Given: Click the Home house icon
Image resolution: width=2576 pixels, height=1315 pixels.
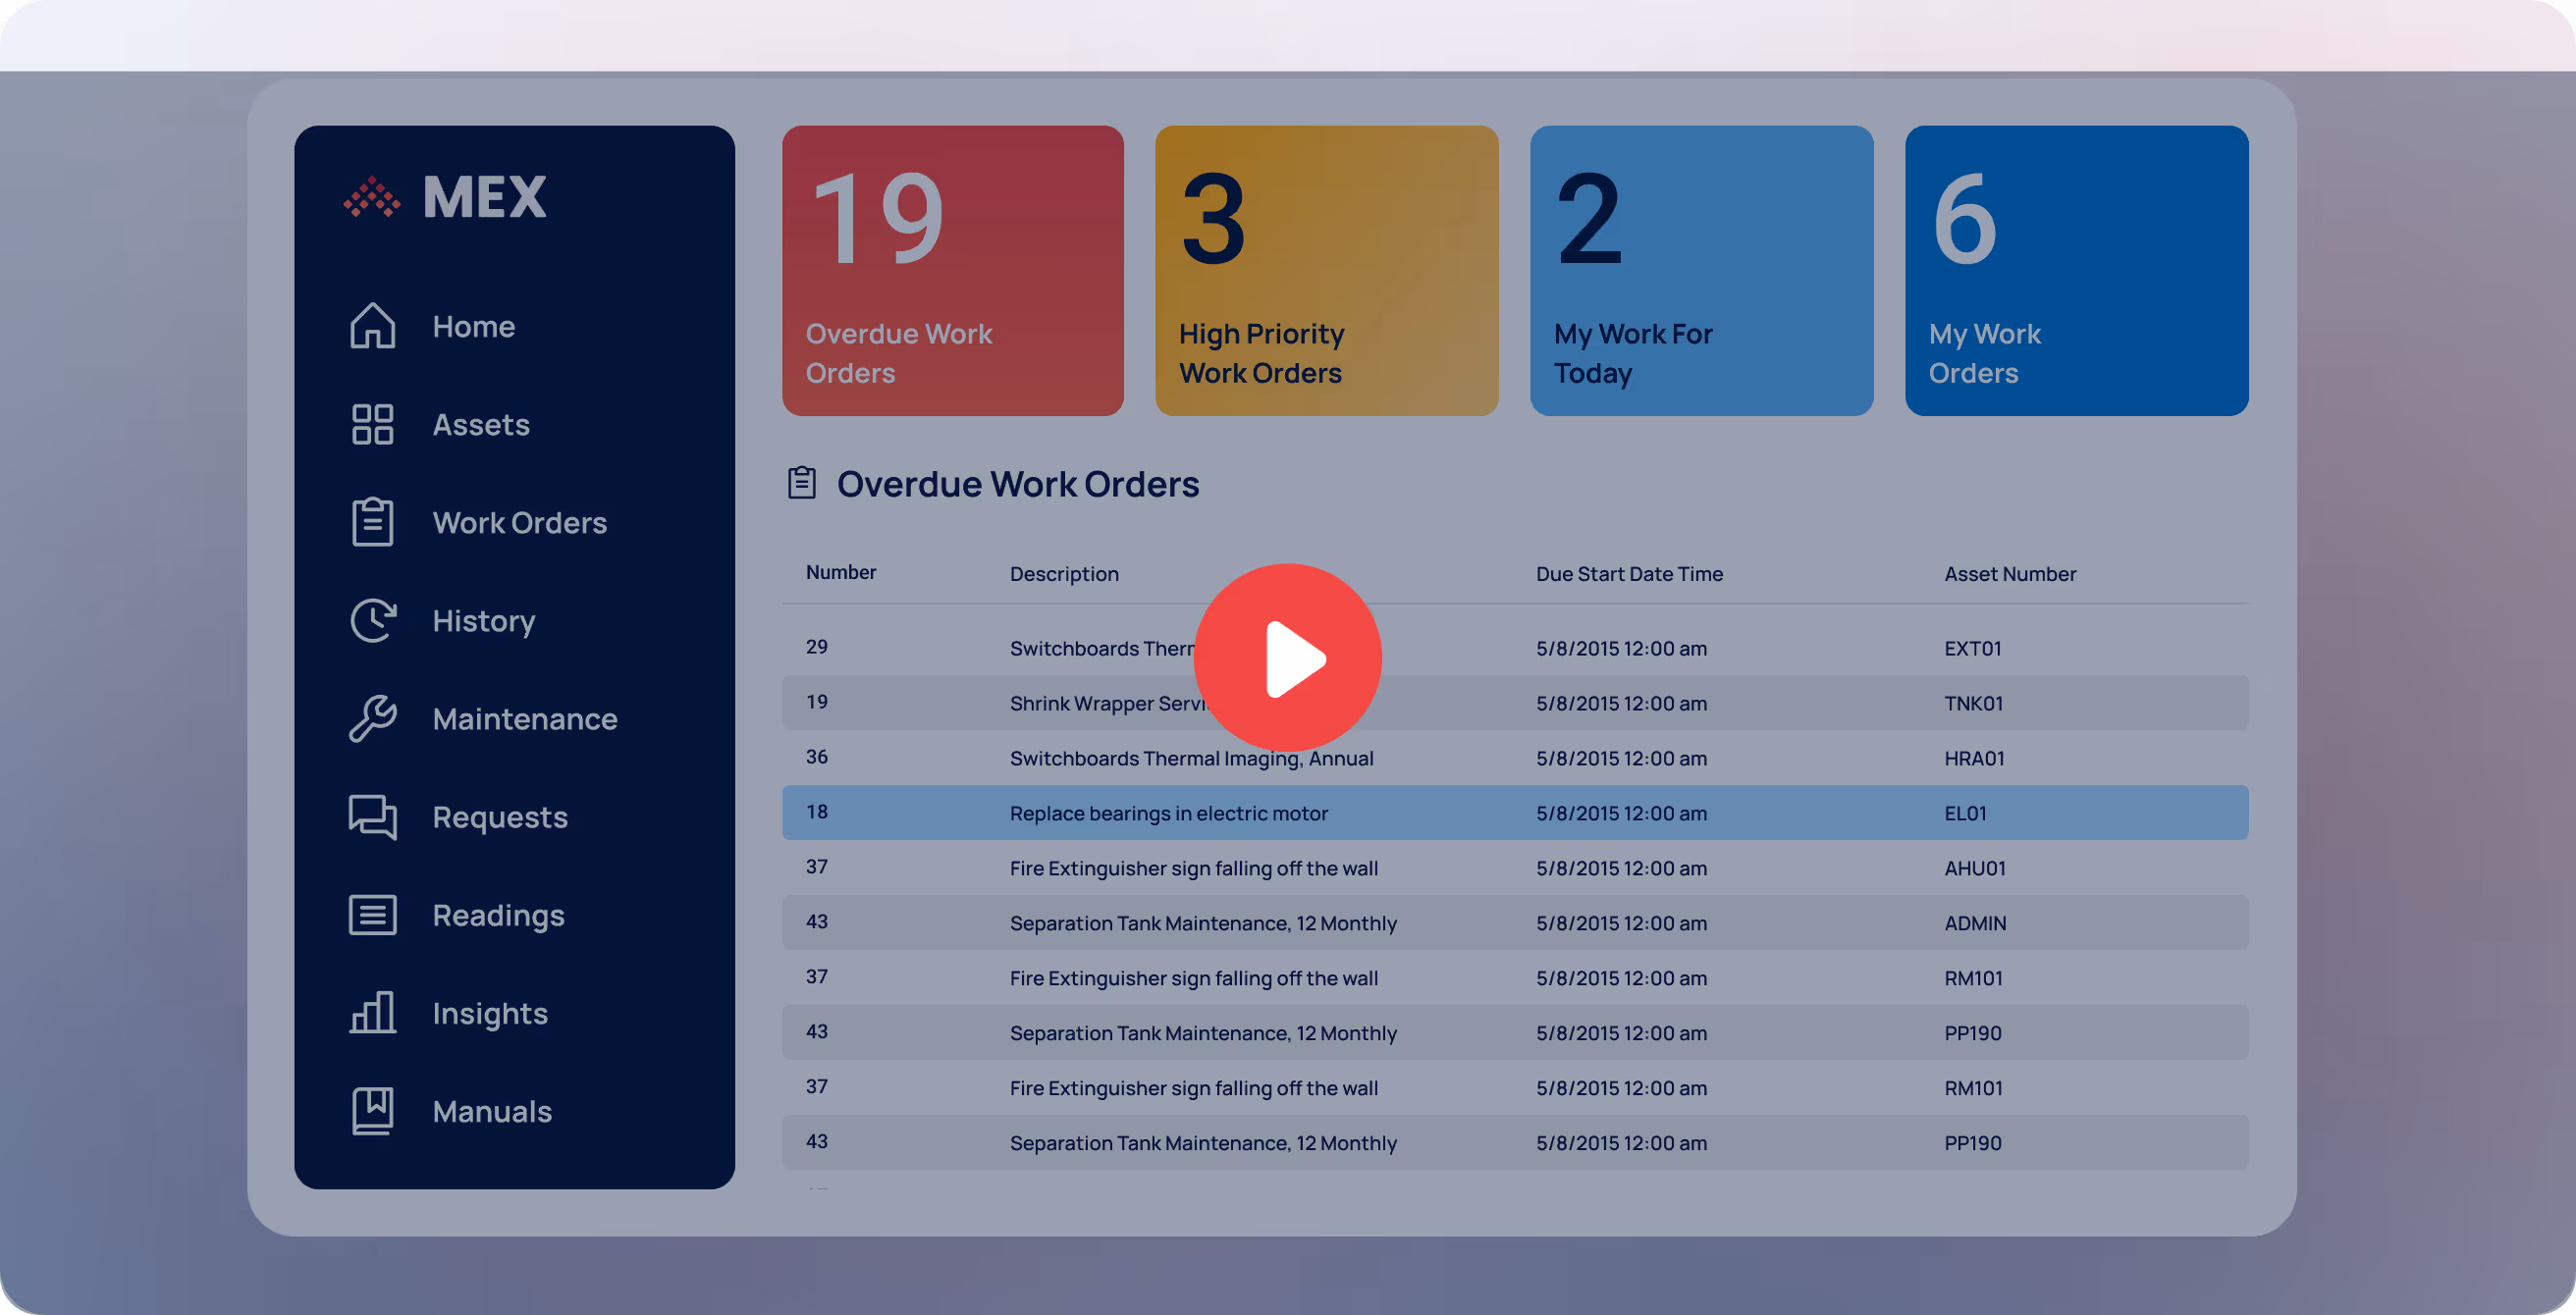Looking at the screenshot, I should point(372,326).
